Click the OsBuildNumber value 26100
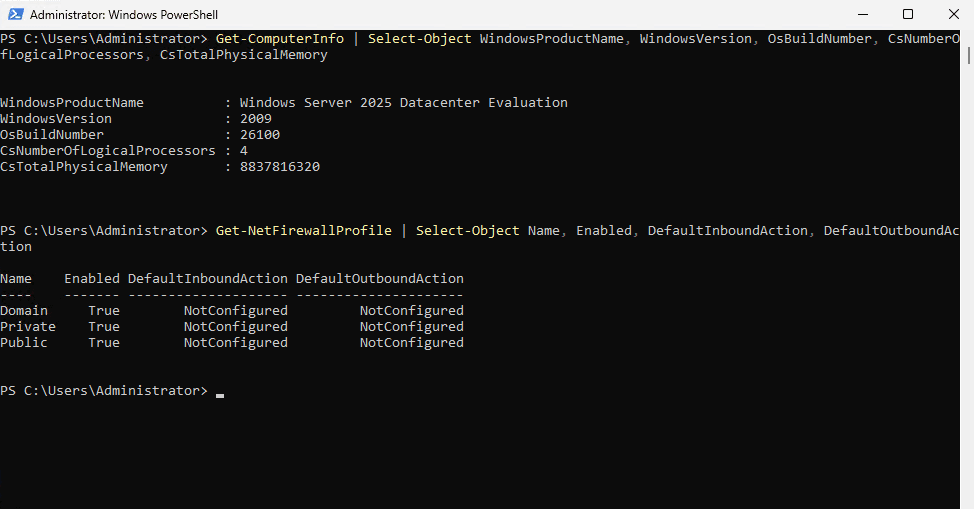 pyautogui.click(x=260, y=135)
